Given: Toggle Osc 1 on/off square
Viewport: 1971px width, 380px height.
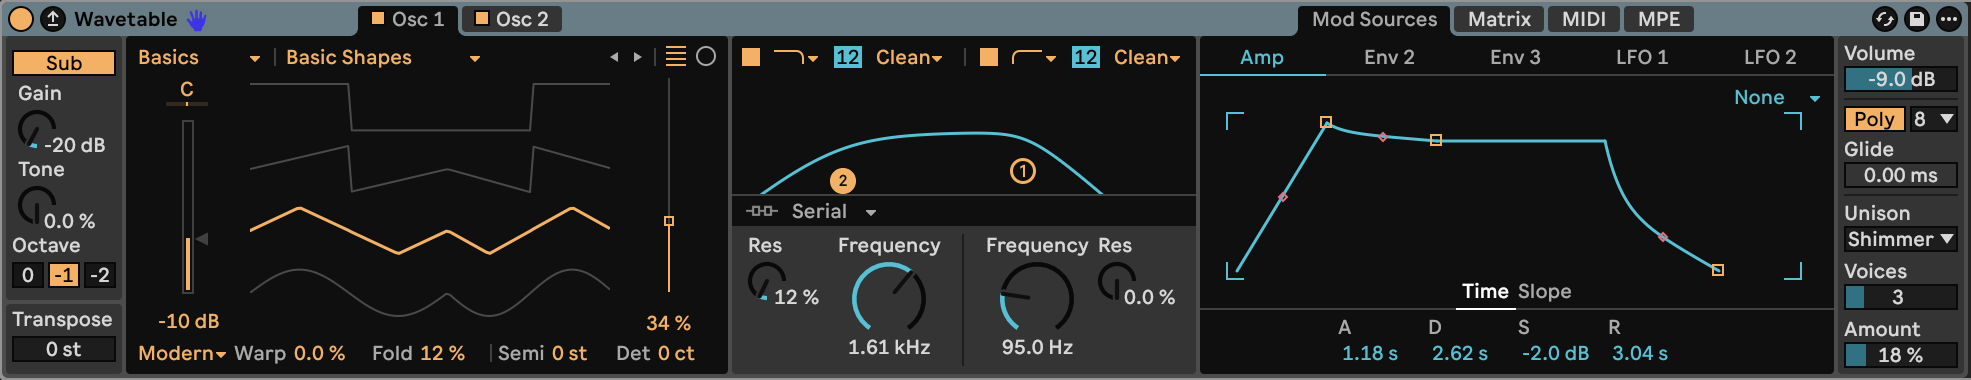Looking at the screenshot, I should coord(378,18).
